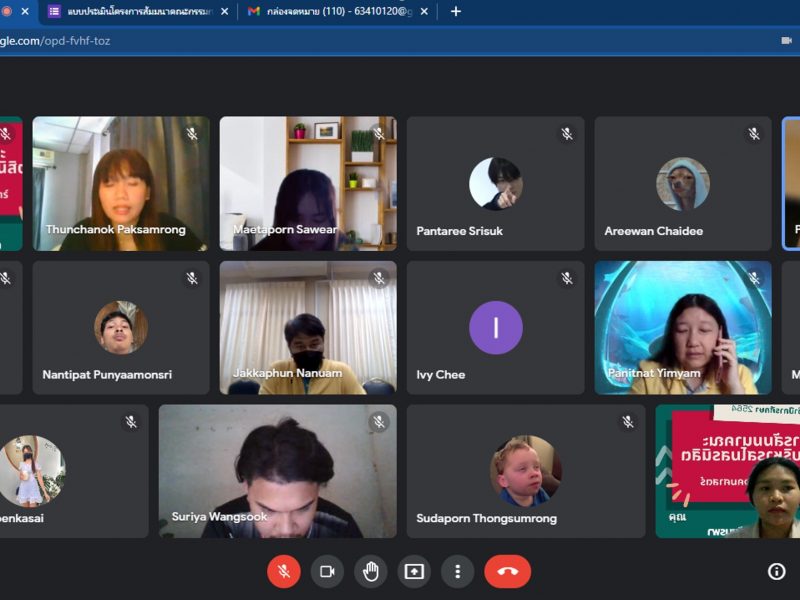Open the three-dot more options menu
This screenshot has width=800, height=600.
click(x=457, y=571)
